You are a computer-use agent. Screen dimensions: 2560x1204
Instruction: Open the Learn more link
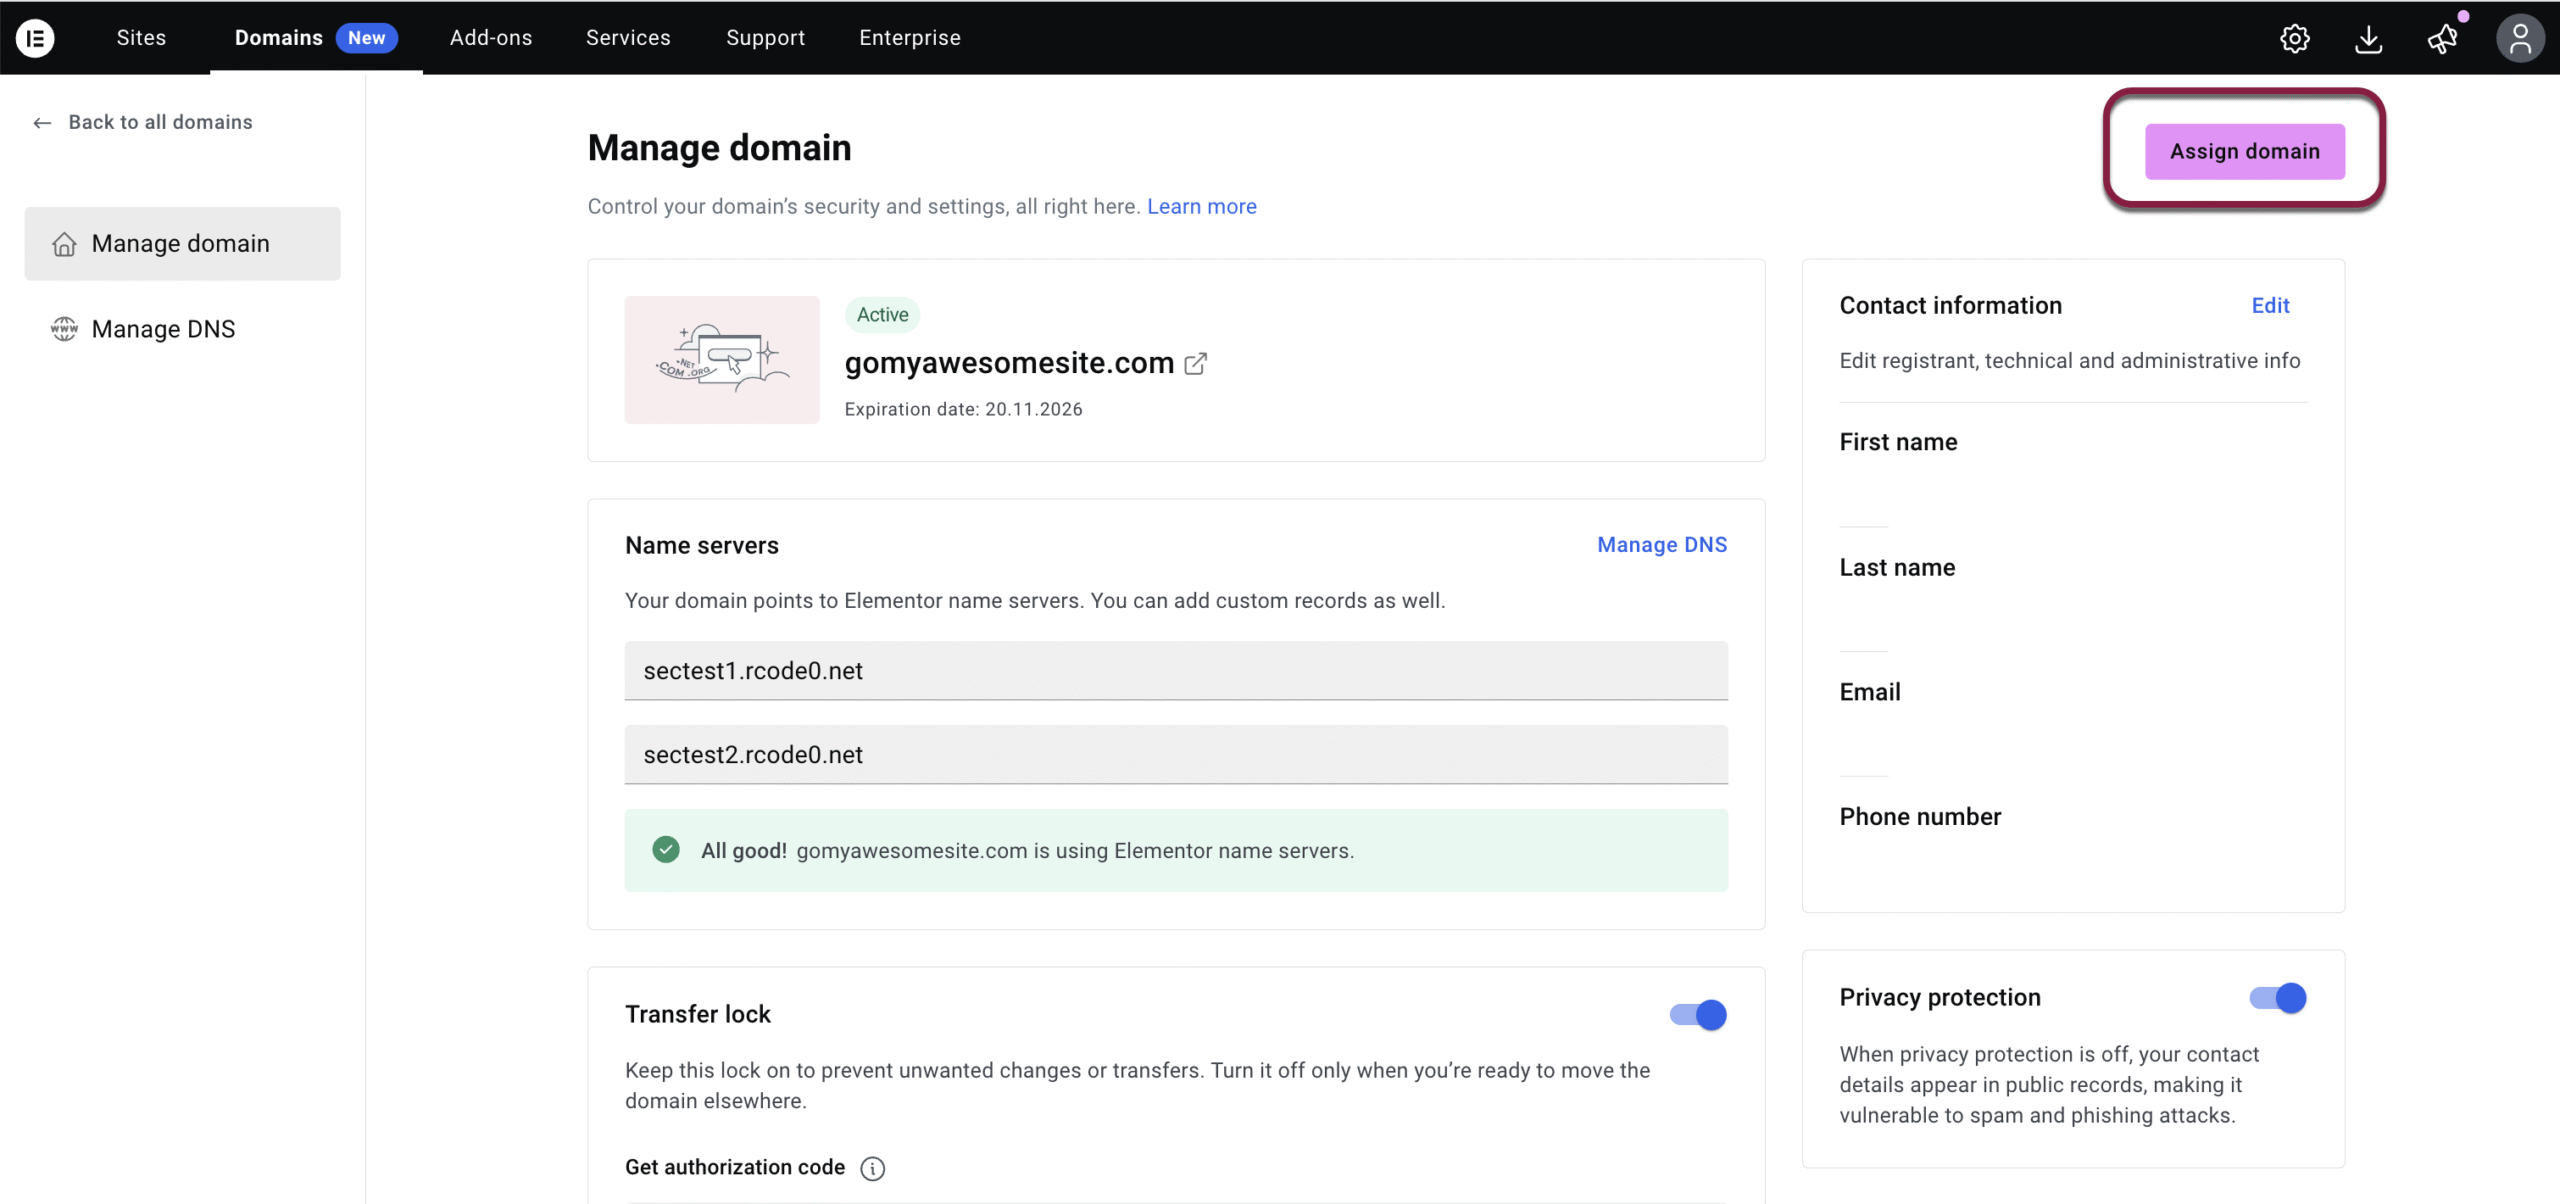[1201, 207]
